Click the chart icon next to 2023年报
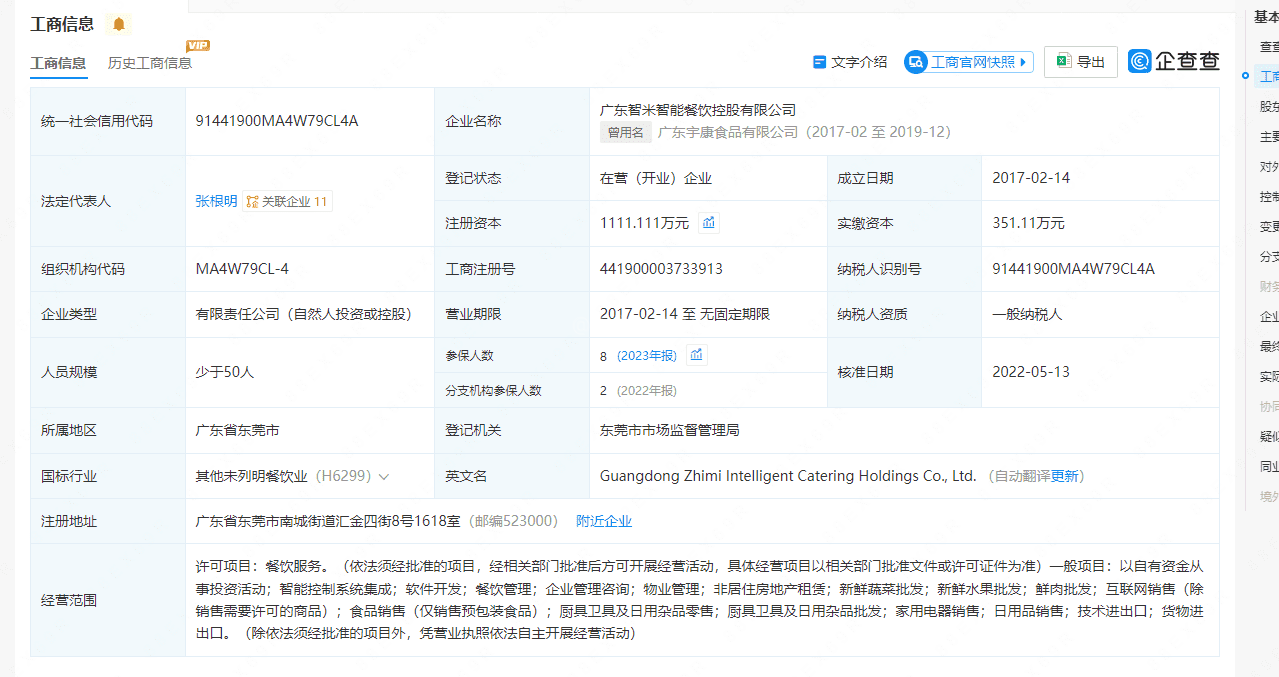Image resolution: width=1279 pixels, height=677 pixels. click(x=697, y=355)
